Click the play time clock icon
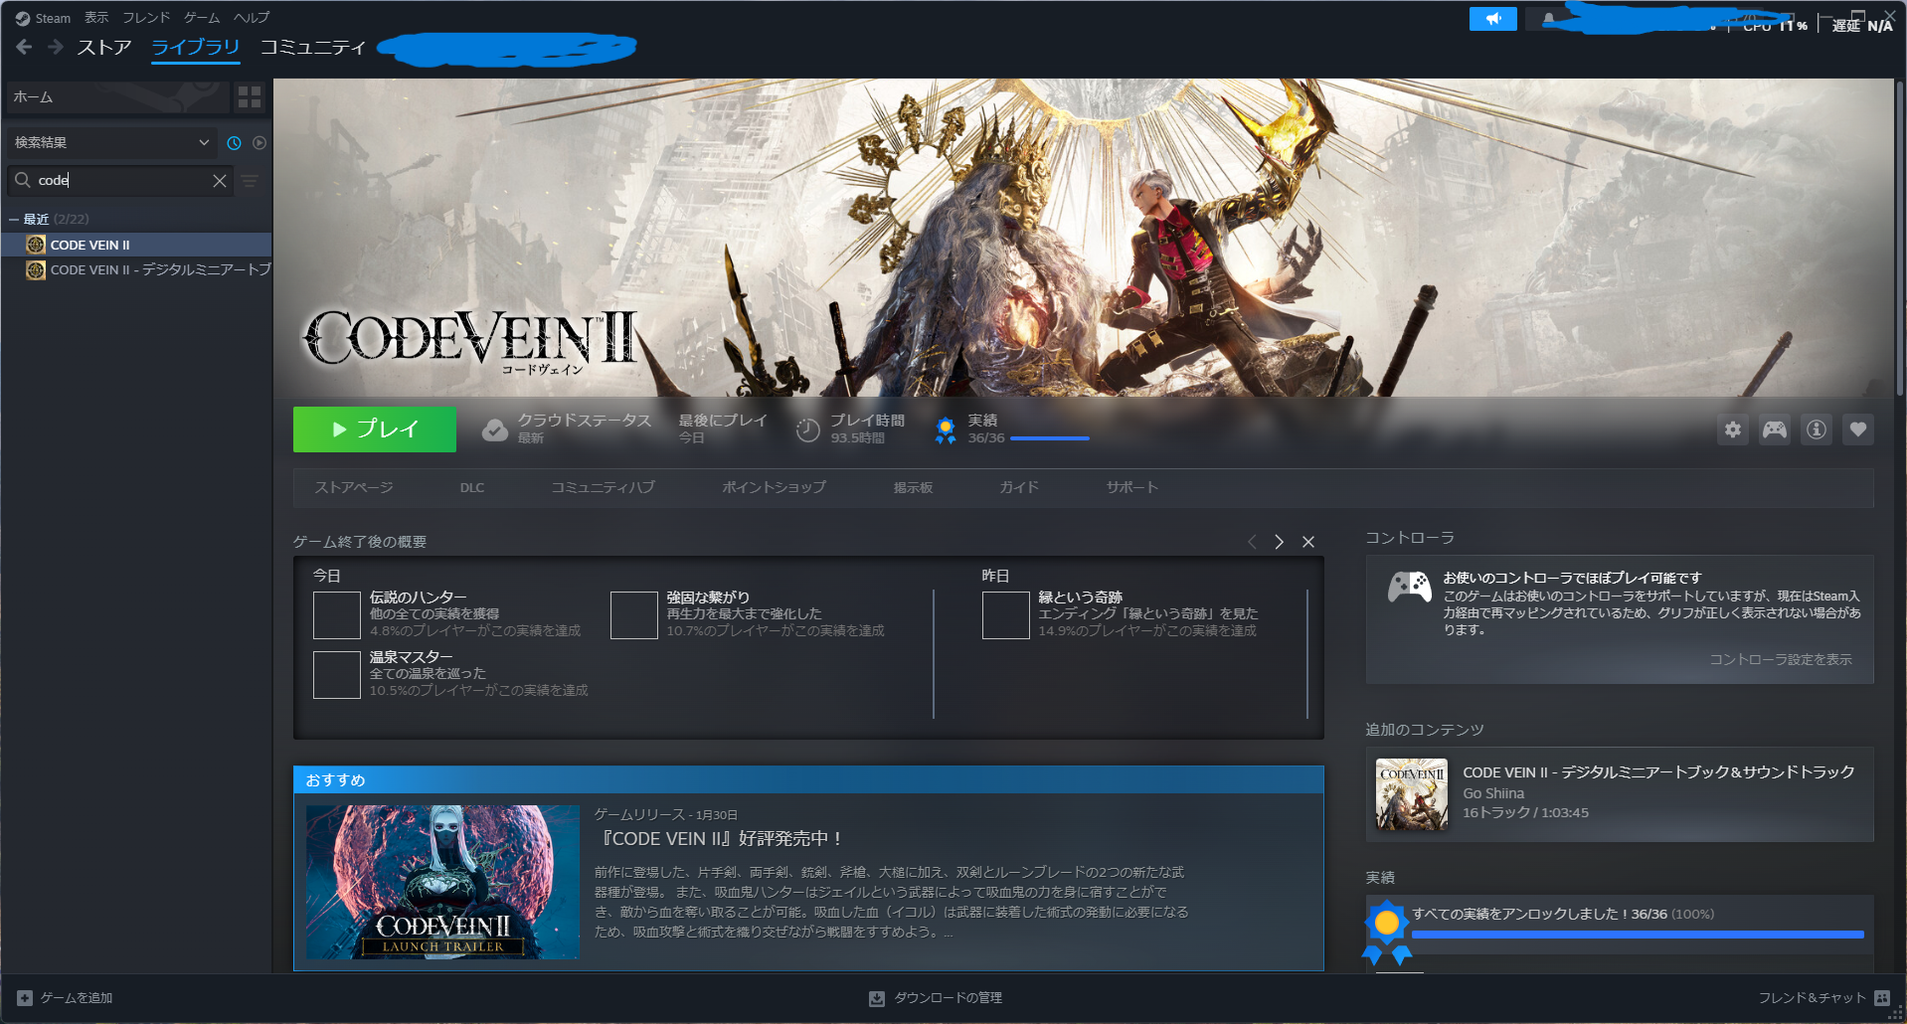This screenshot has width=1907, height=1024. (808, 430)
